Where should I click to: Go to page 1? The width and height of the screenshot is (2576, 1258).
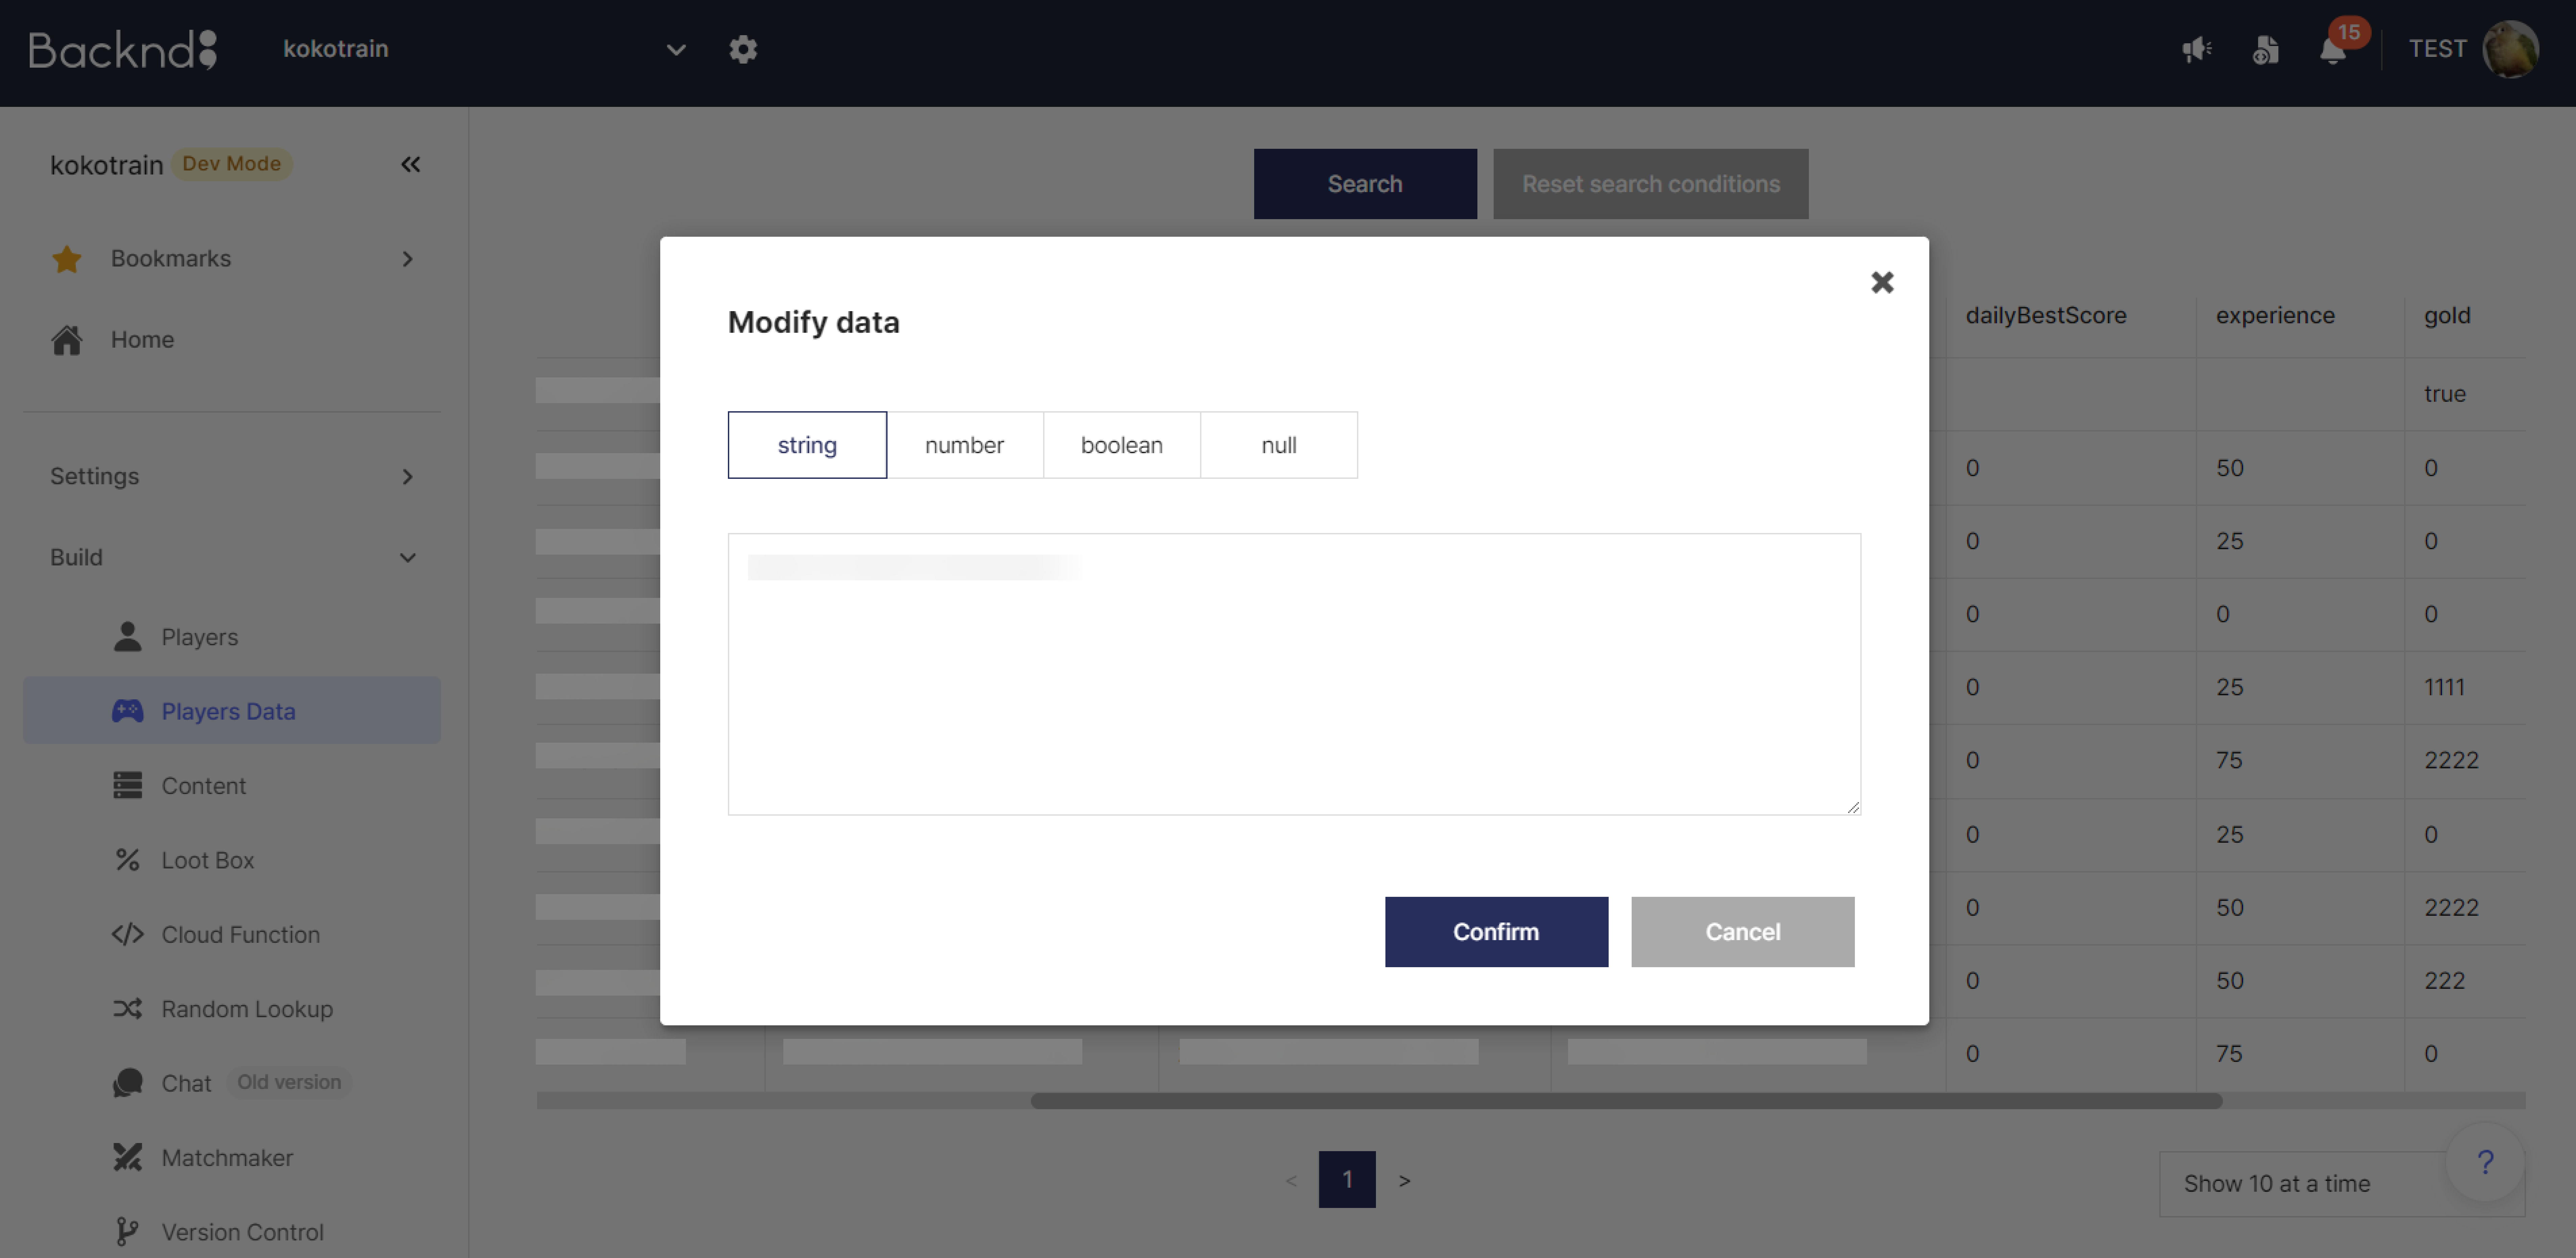(x=1347, y=1180)
